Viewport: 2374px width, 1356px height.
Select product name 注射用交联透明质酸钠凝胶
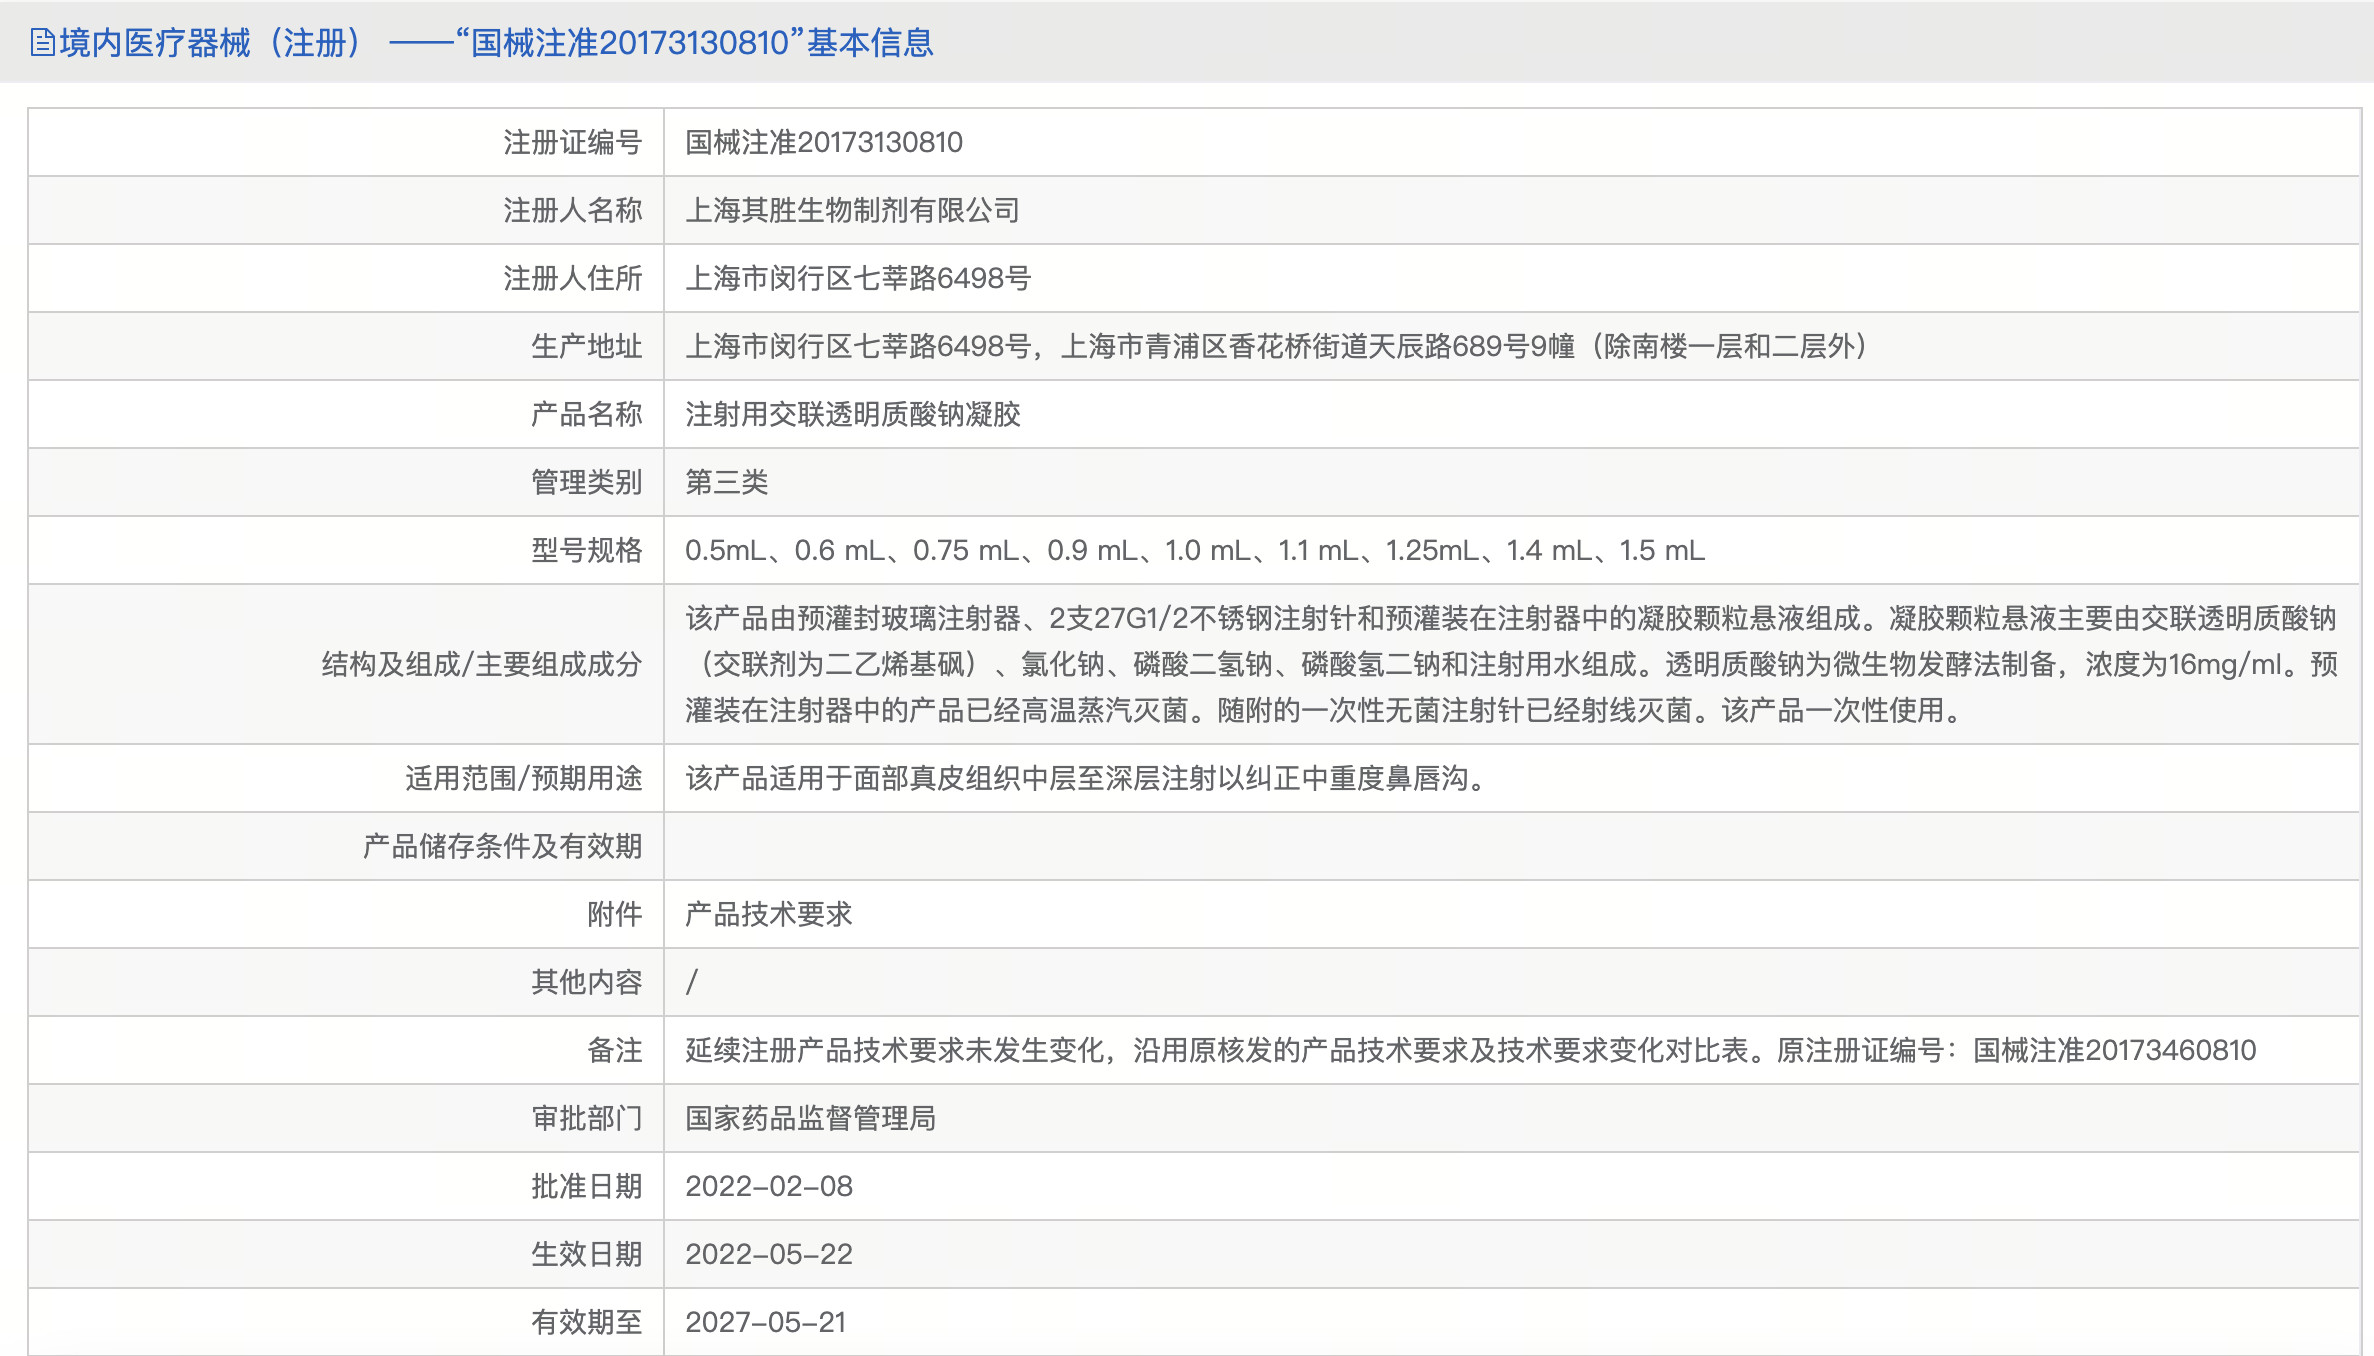(852, 415)
